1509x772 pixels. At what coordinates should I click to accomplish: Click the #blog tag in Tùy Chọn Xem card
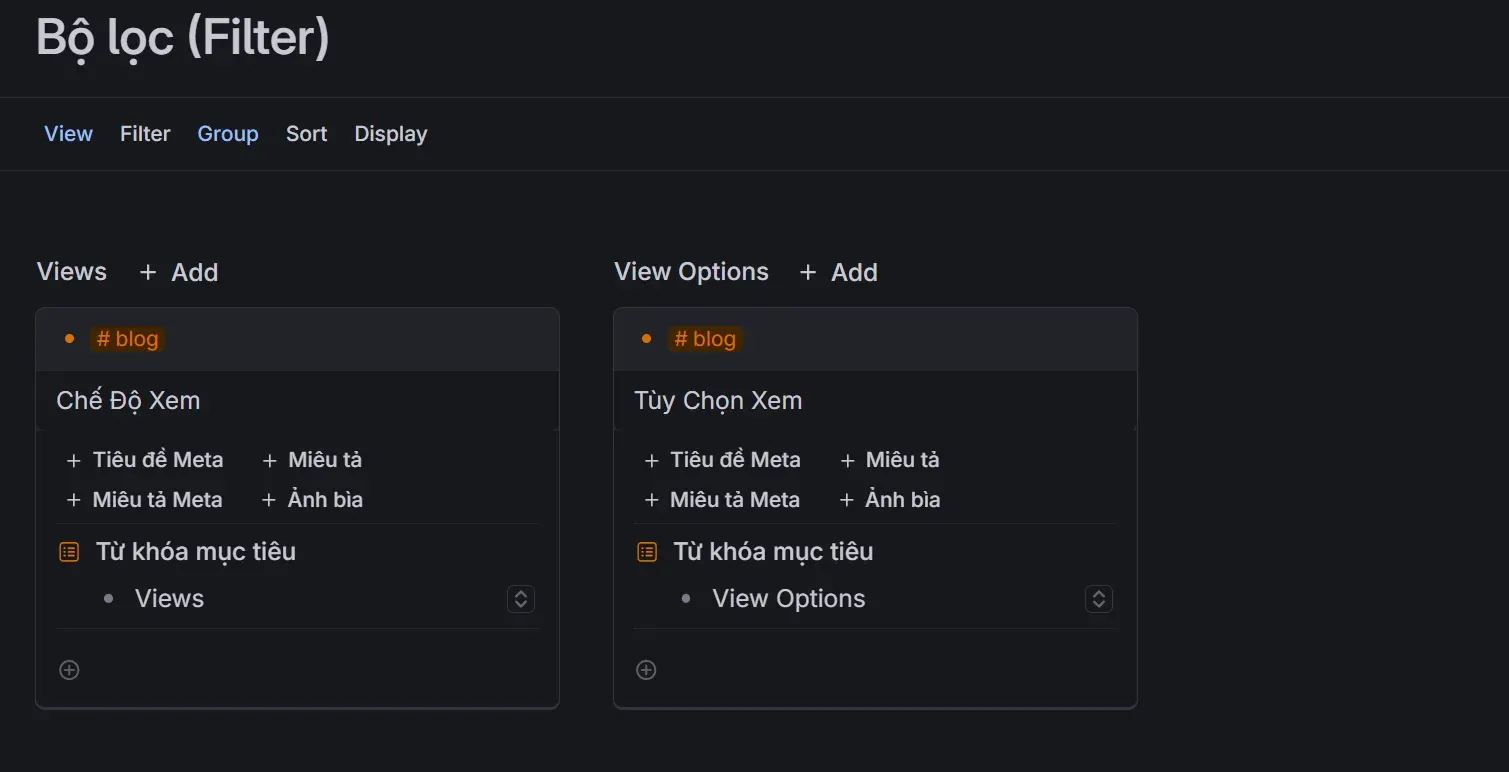pyautogui.click(x=704, y=339)
